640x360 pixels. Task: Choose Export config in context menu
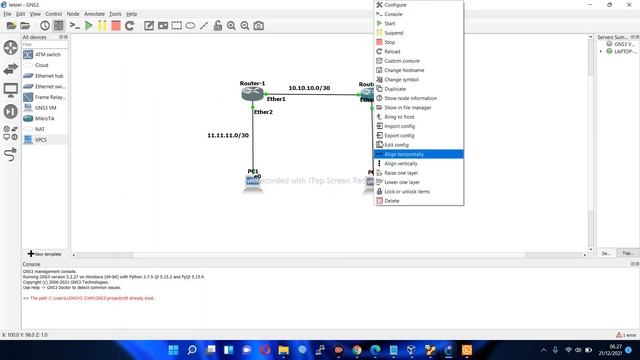[419, 136]
